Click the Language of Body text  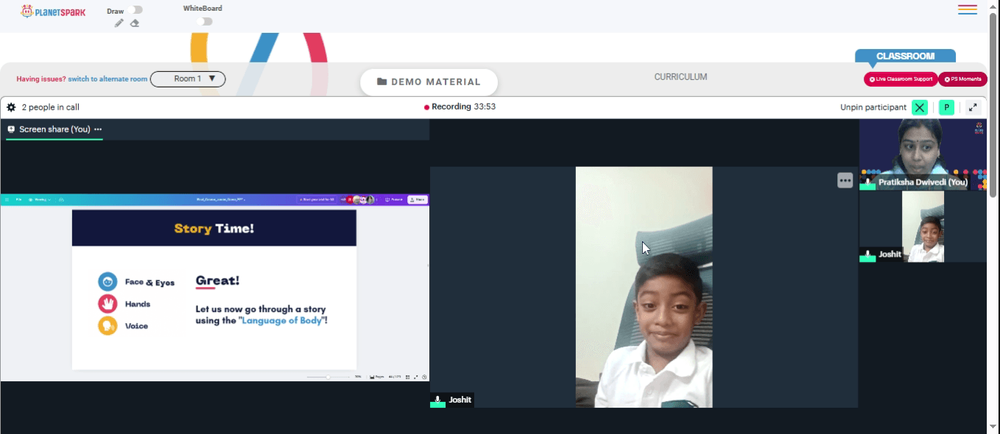(x=281, y=321)
